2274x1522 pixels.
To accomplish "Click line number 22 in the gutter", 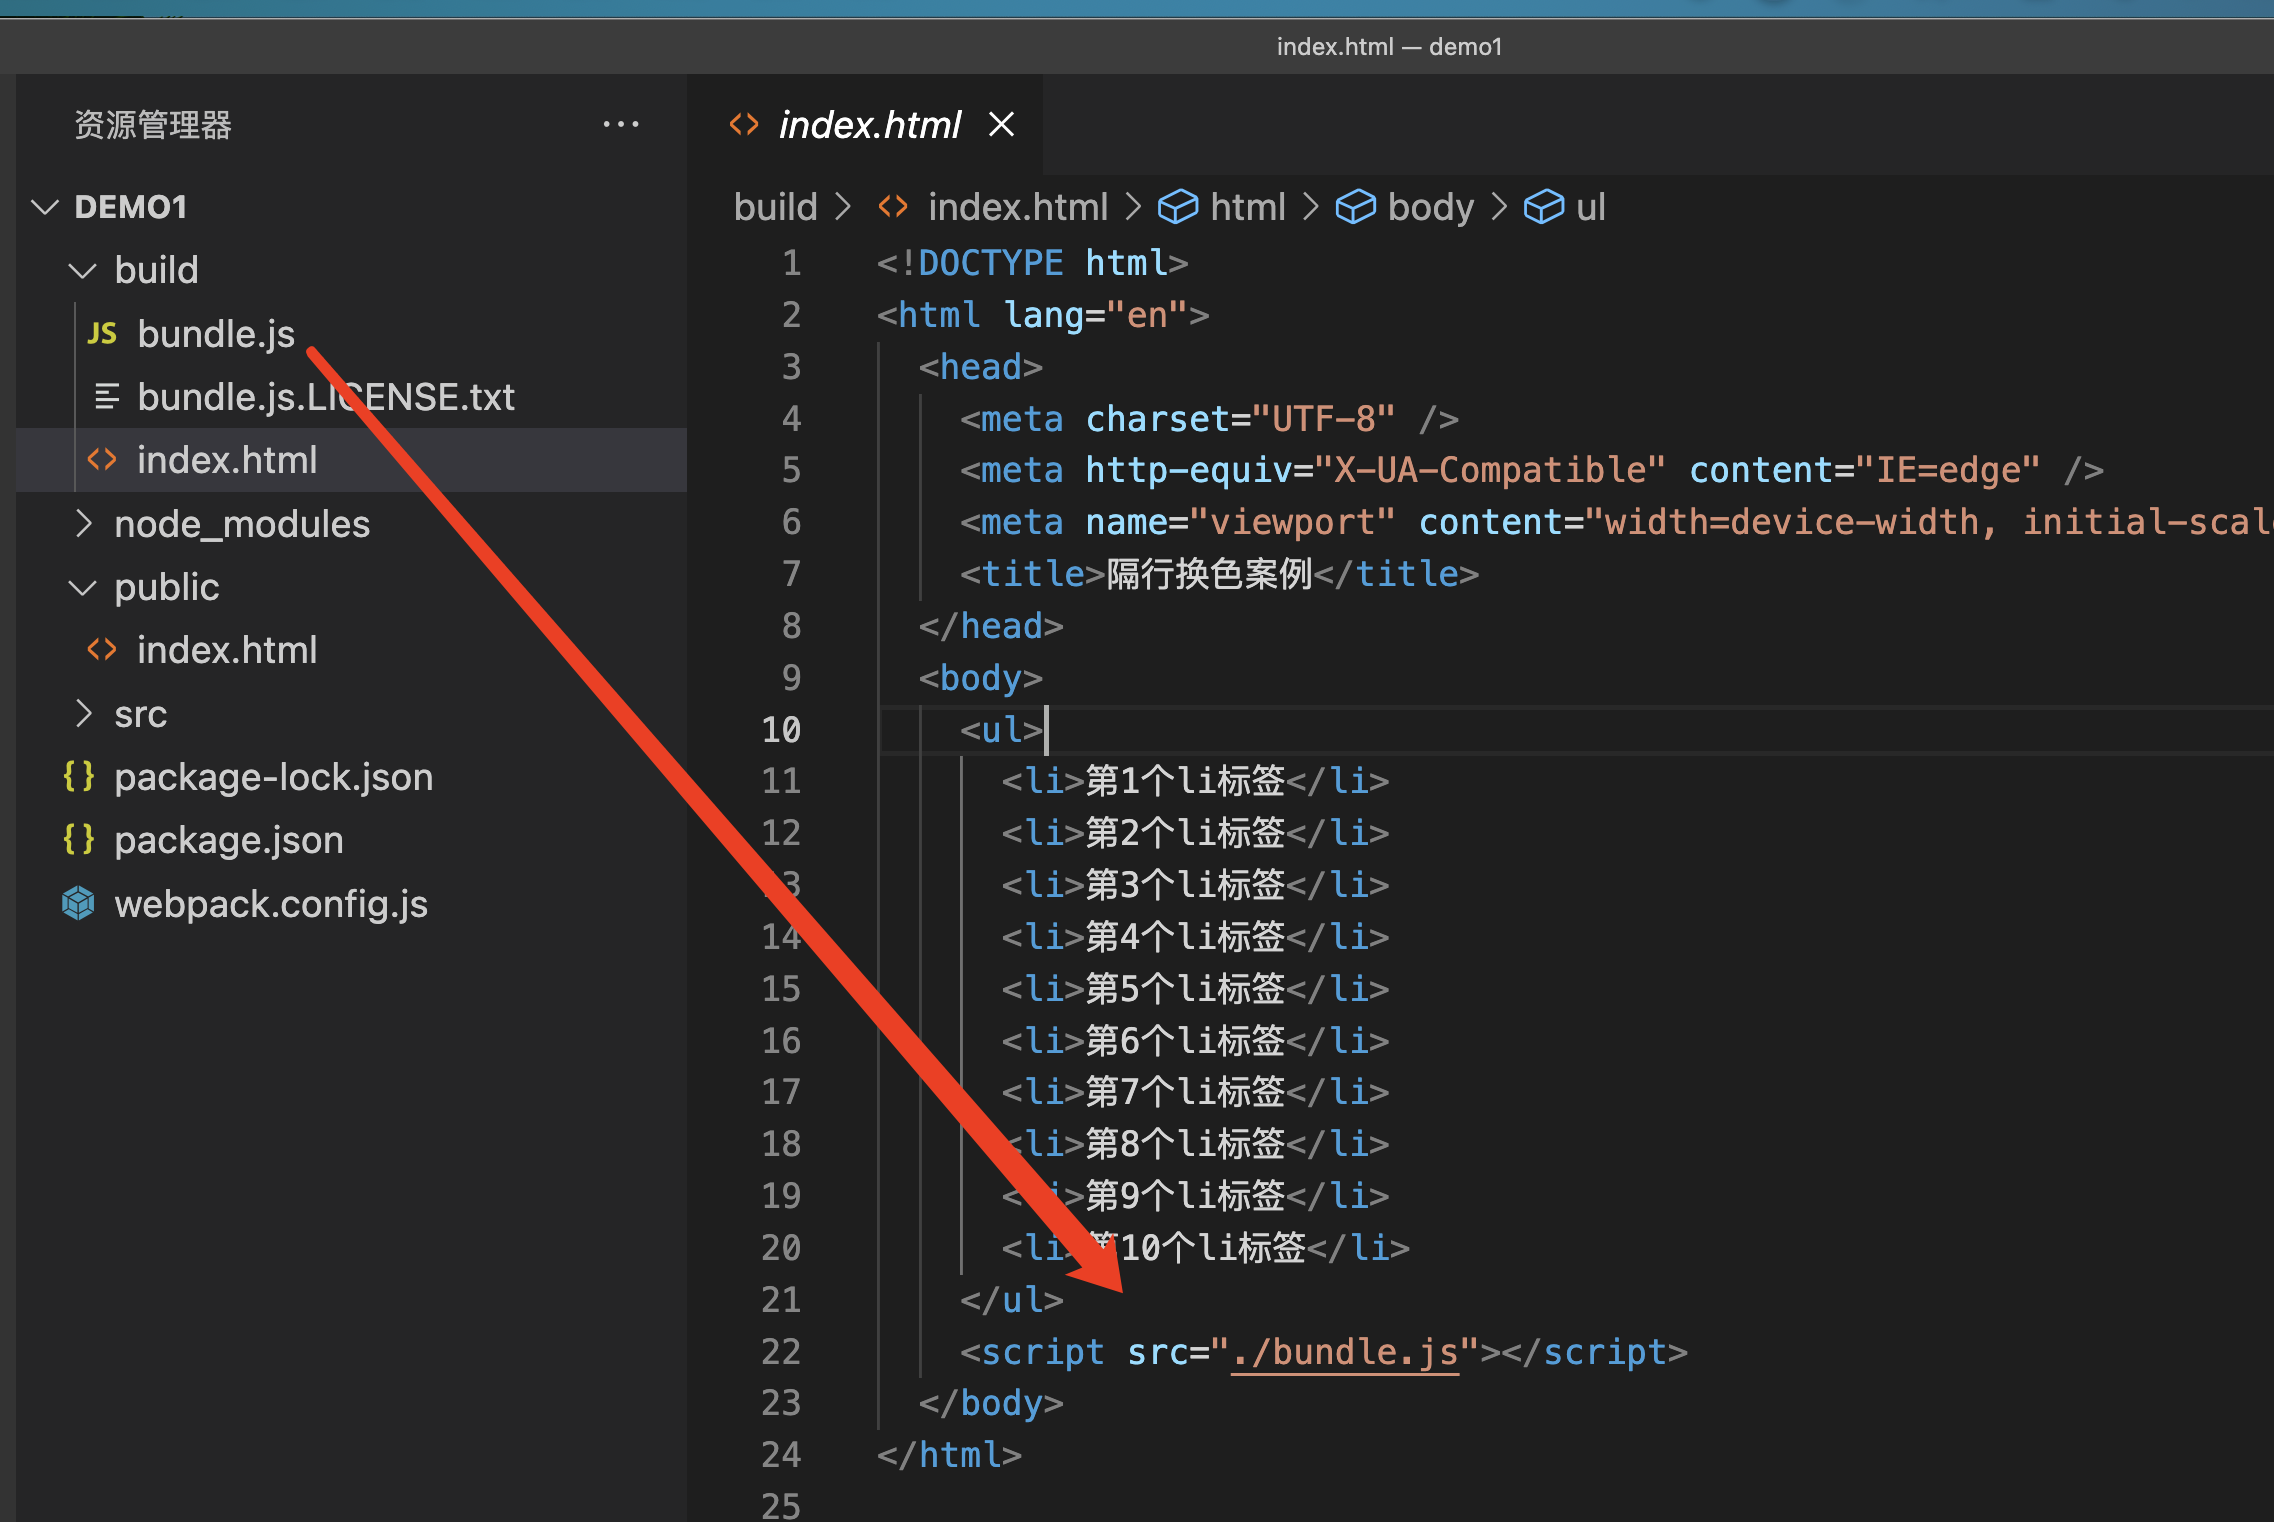I will tap(781, 1352).
